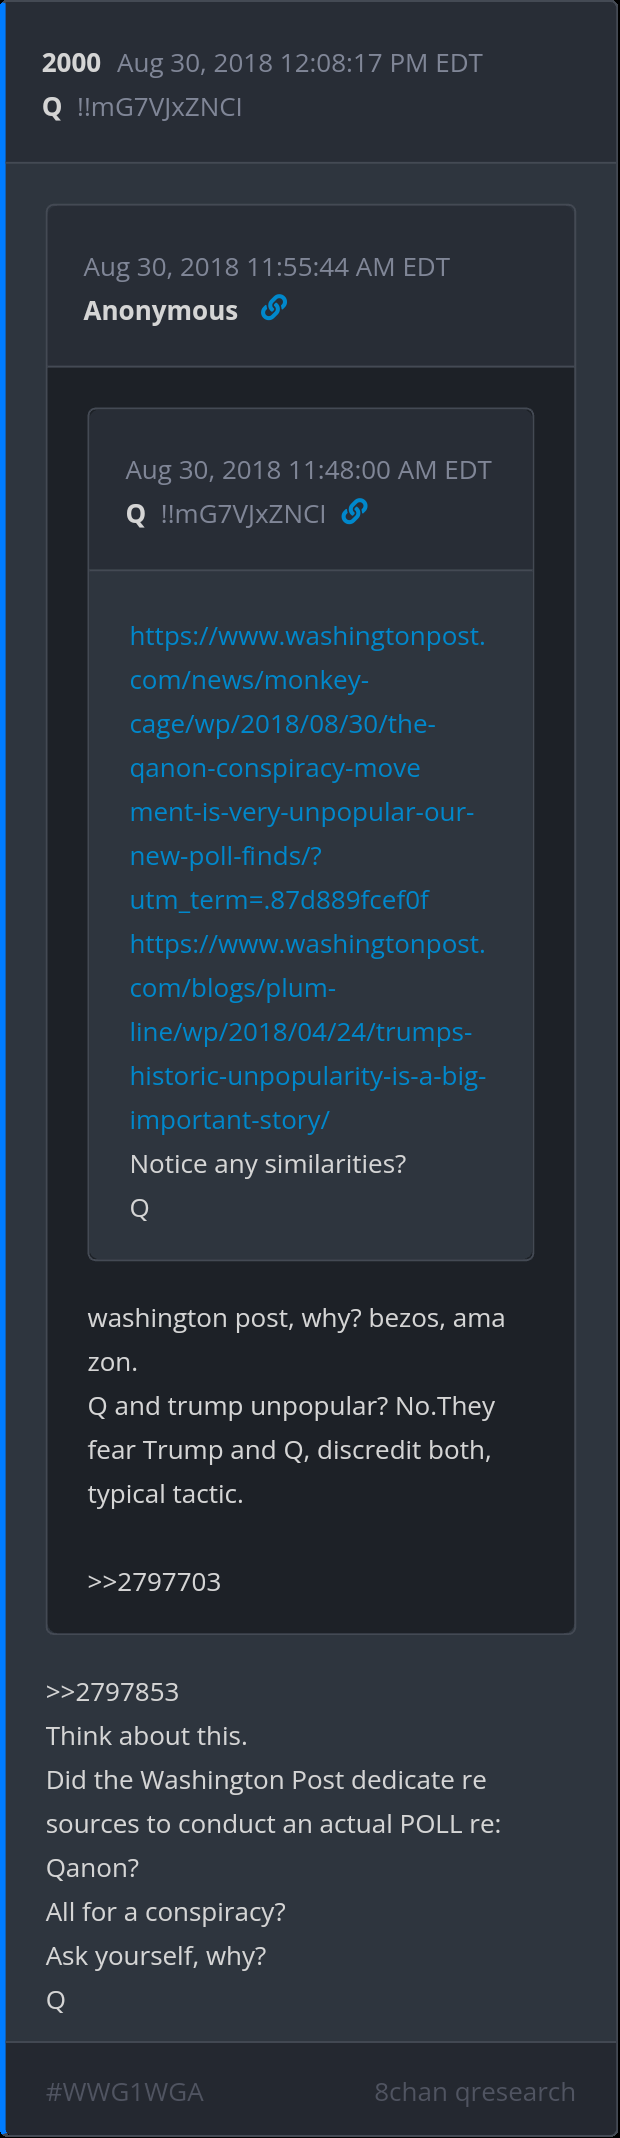The height and width of the screenshot is (2138, 620).
Task: Follow the >>2797703 post reference
Action: pyautogui.click(x=154, y=1582)
